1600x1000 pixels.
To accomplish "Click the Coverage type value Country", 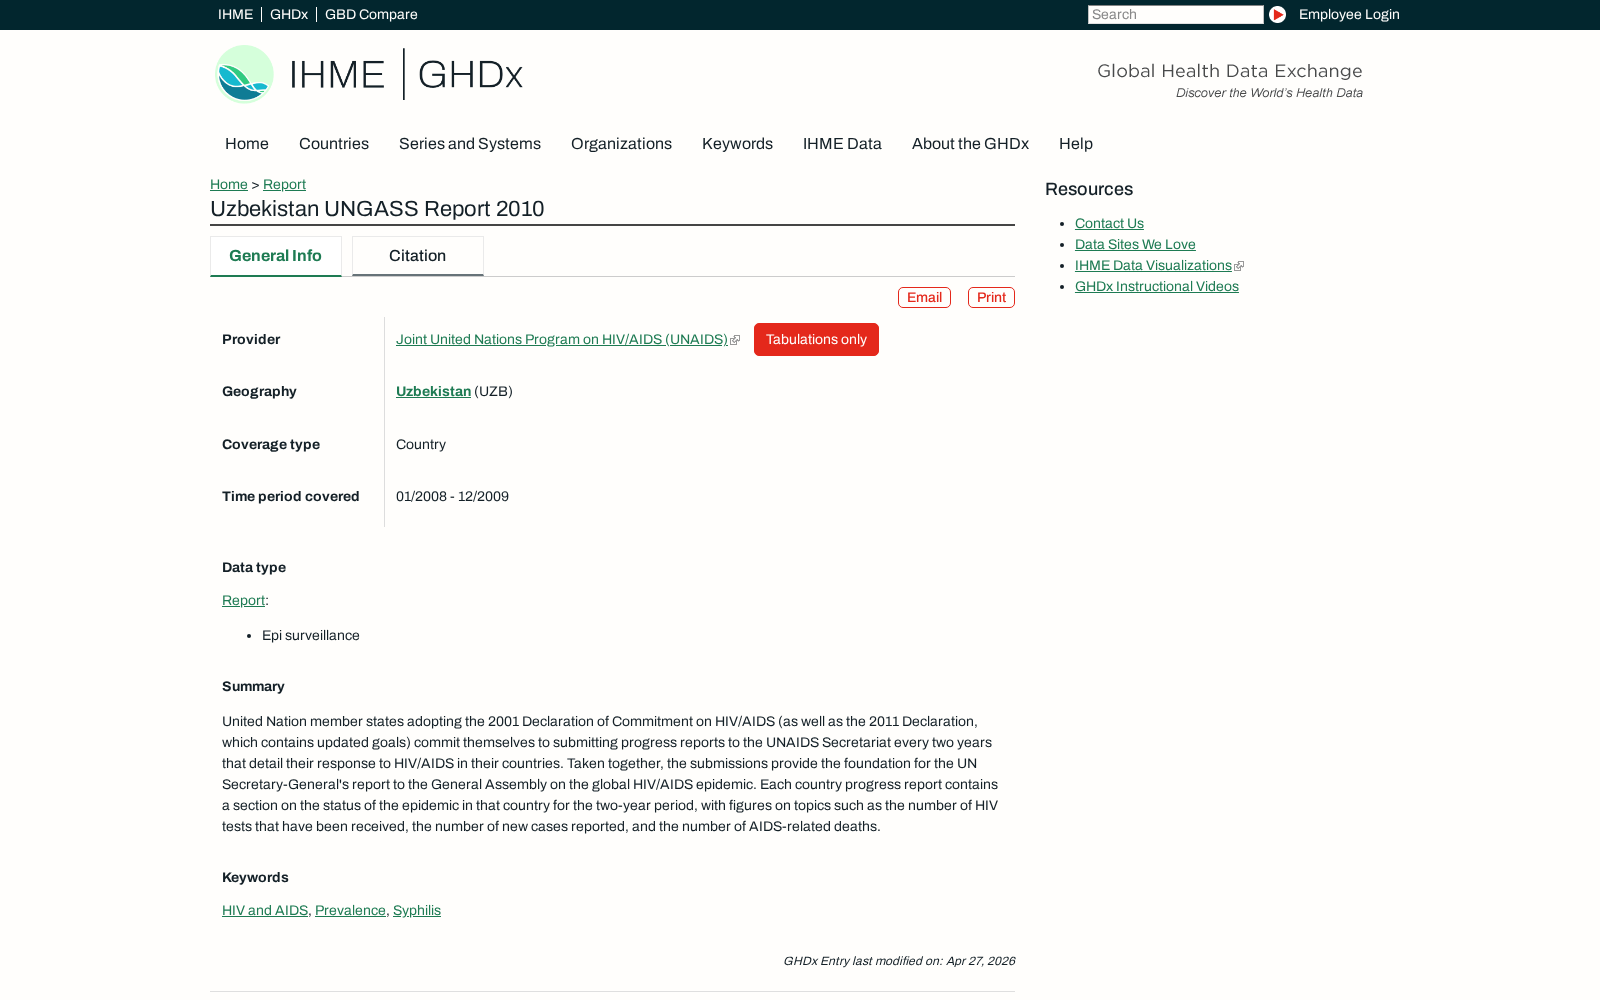I will [x=421, y=444].
